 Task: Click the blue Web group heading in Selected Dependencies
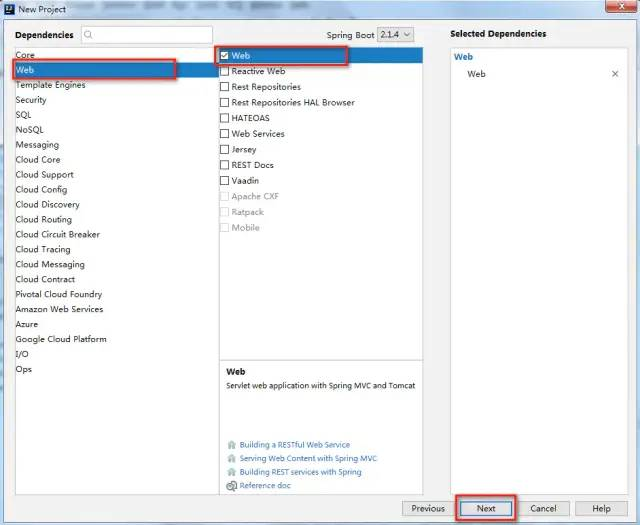pyautogui.click(x=463, y=57)
